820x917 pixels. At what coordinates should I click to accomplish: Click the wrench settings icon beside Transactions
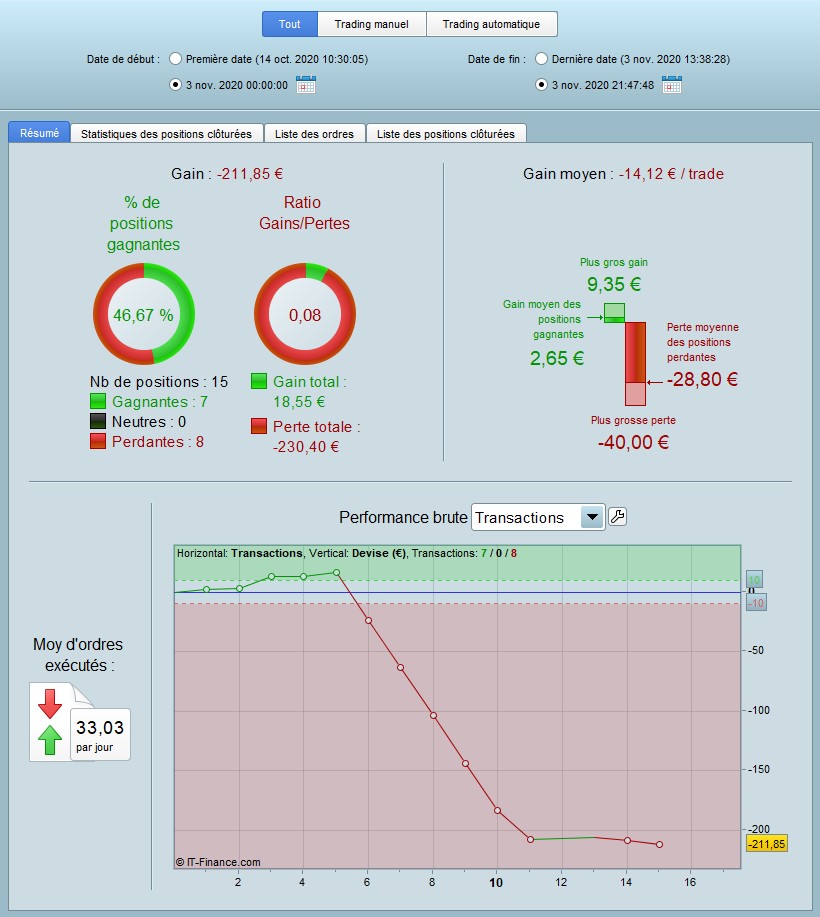tap(618, 516)
